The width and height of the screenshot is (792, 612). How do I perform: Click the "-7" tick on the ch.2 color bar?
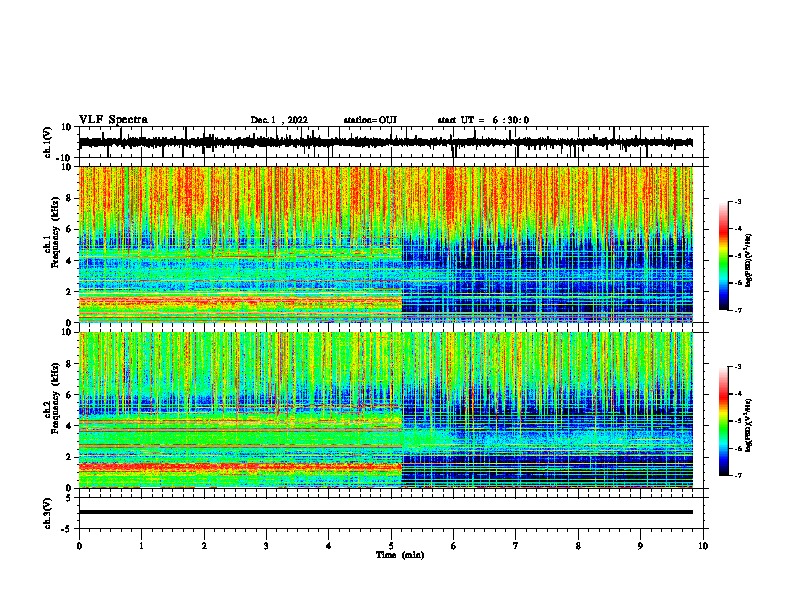(x=737, y=475)
